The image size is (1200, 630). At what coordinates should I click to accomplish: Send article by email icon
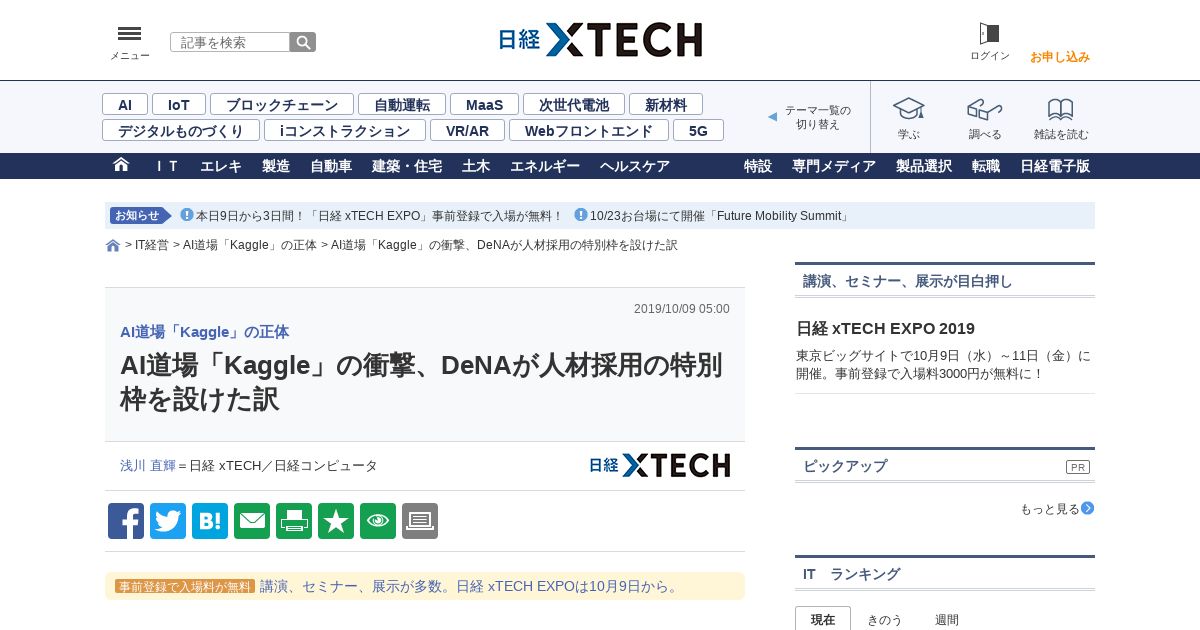[252, 521]
